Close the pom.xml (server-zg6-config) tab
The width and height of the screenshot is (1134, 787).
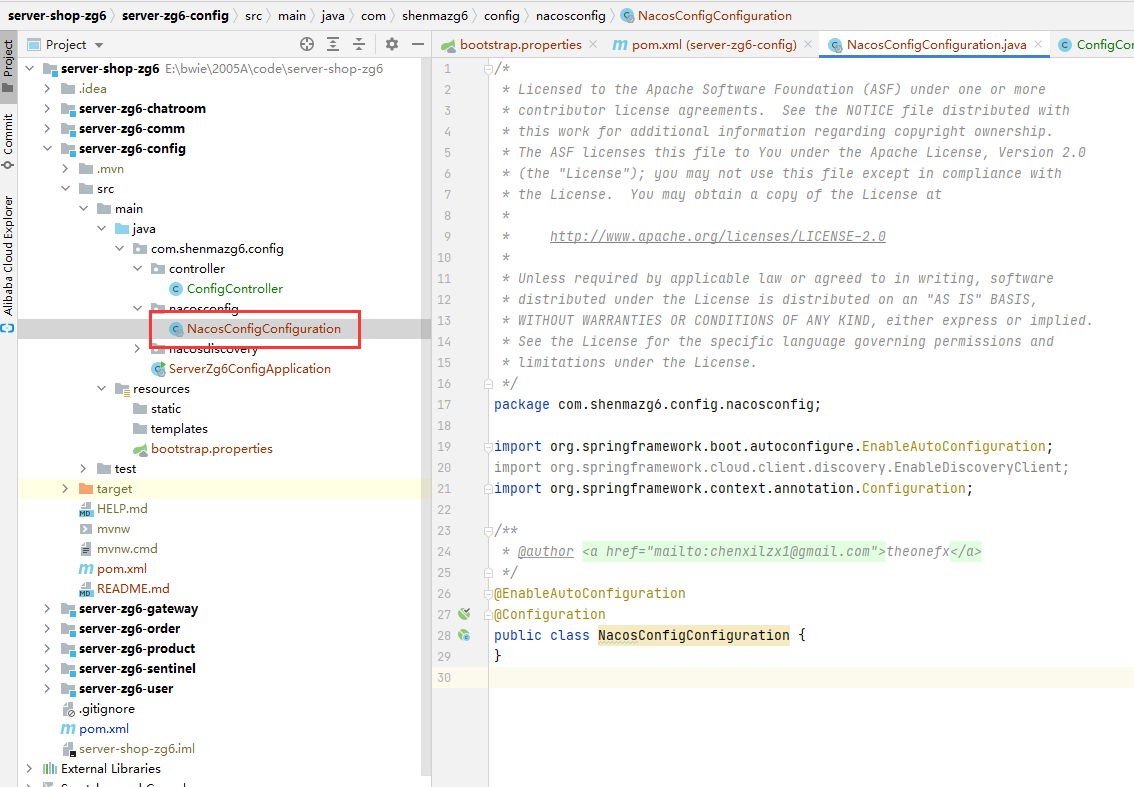808,44
